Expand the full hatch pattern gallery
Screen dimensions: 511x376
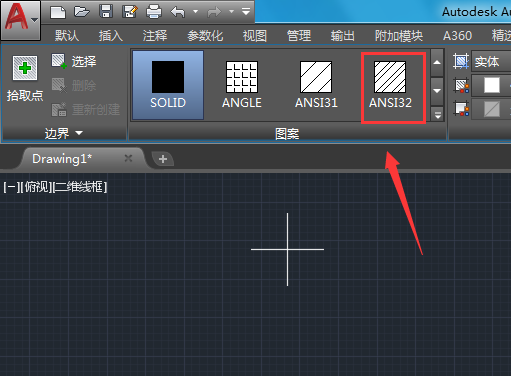click(x=437, y=114)
